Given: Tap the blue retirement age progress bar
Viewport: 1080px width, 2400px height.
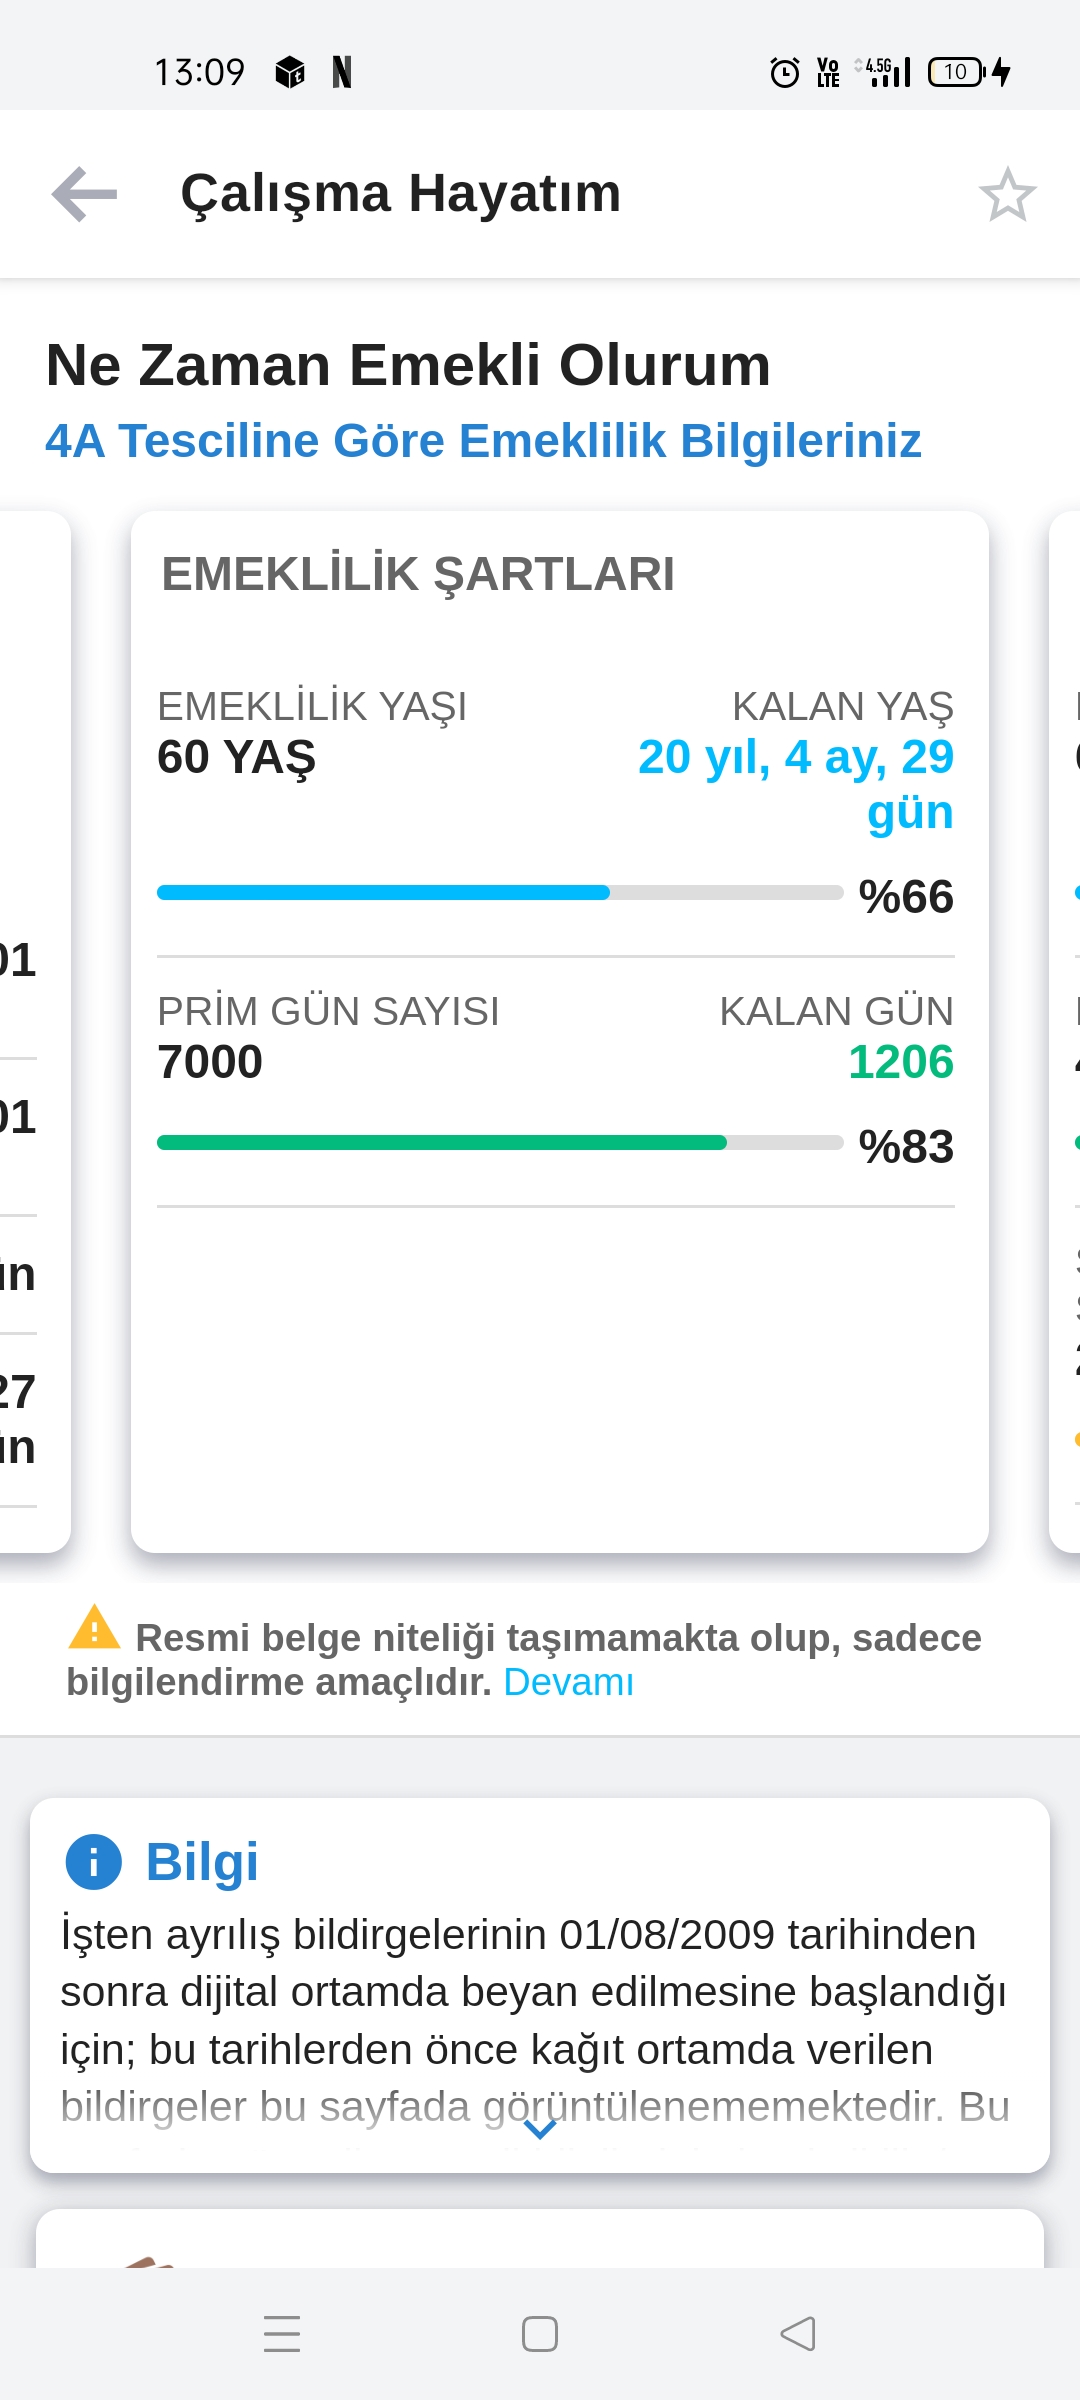Looking at the screenshot, I should 500,892.
